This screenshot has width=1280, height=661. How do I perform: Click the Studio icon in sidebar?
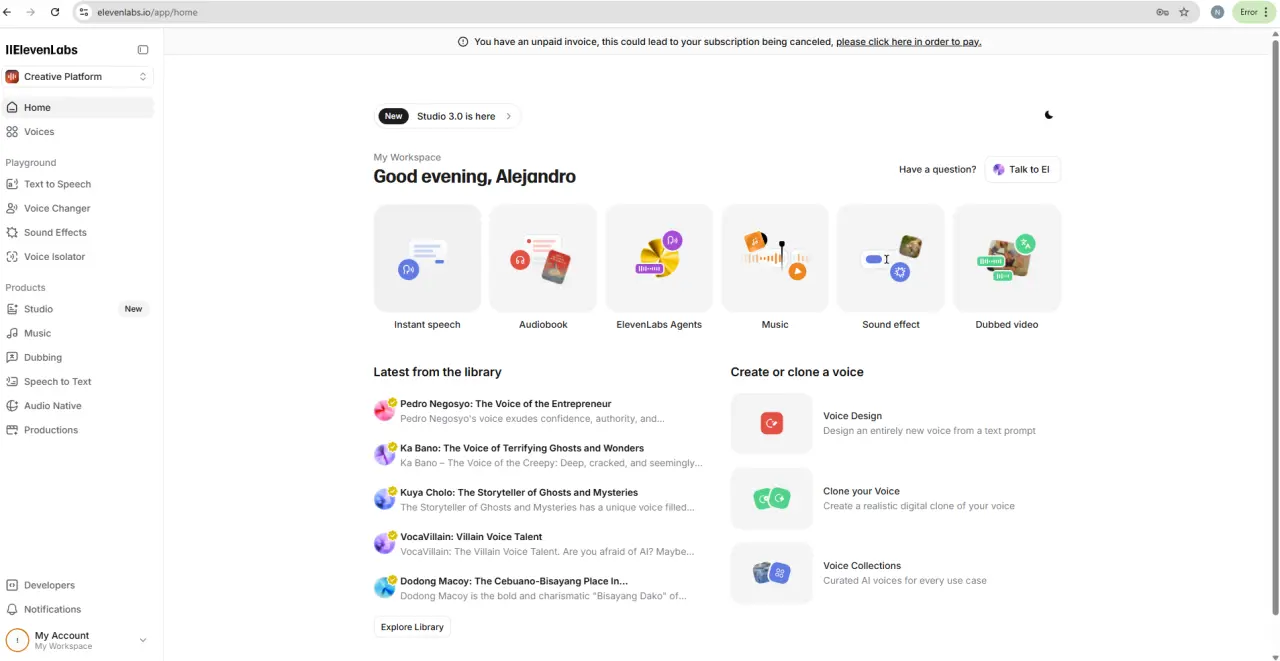(x=12, y=309)
